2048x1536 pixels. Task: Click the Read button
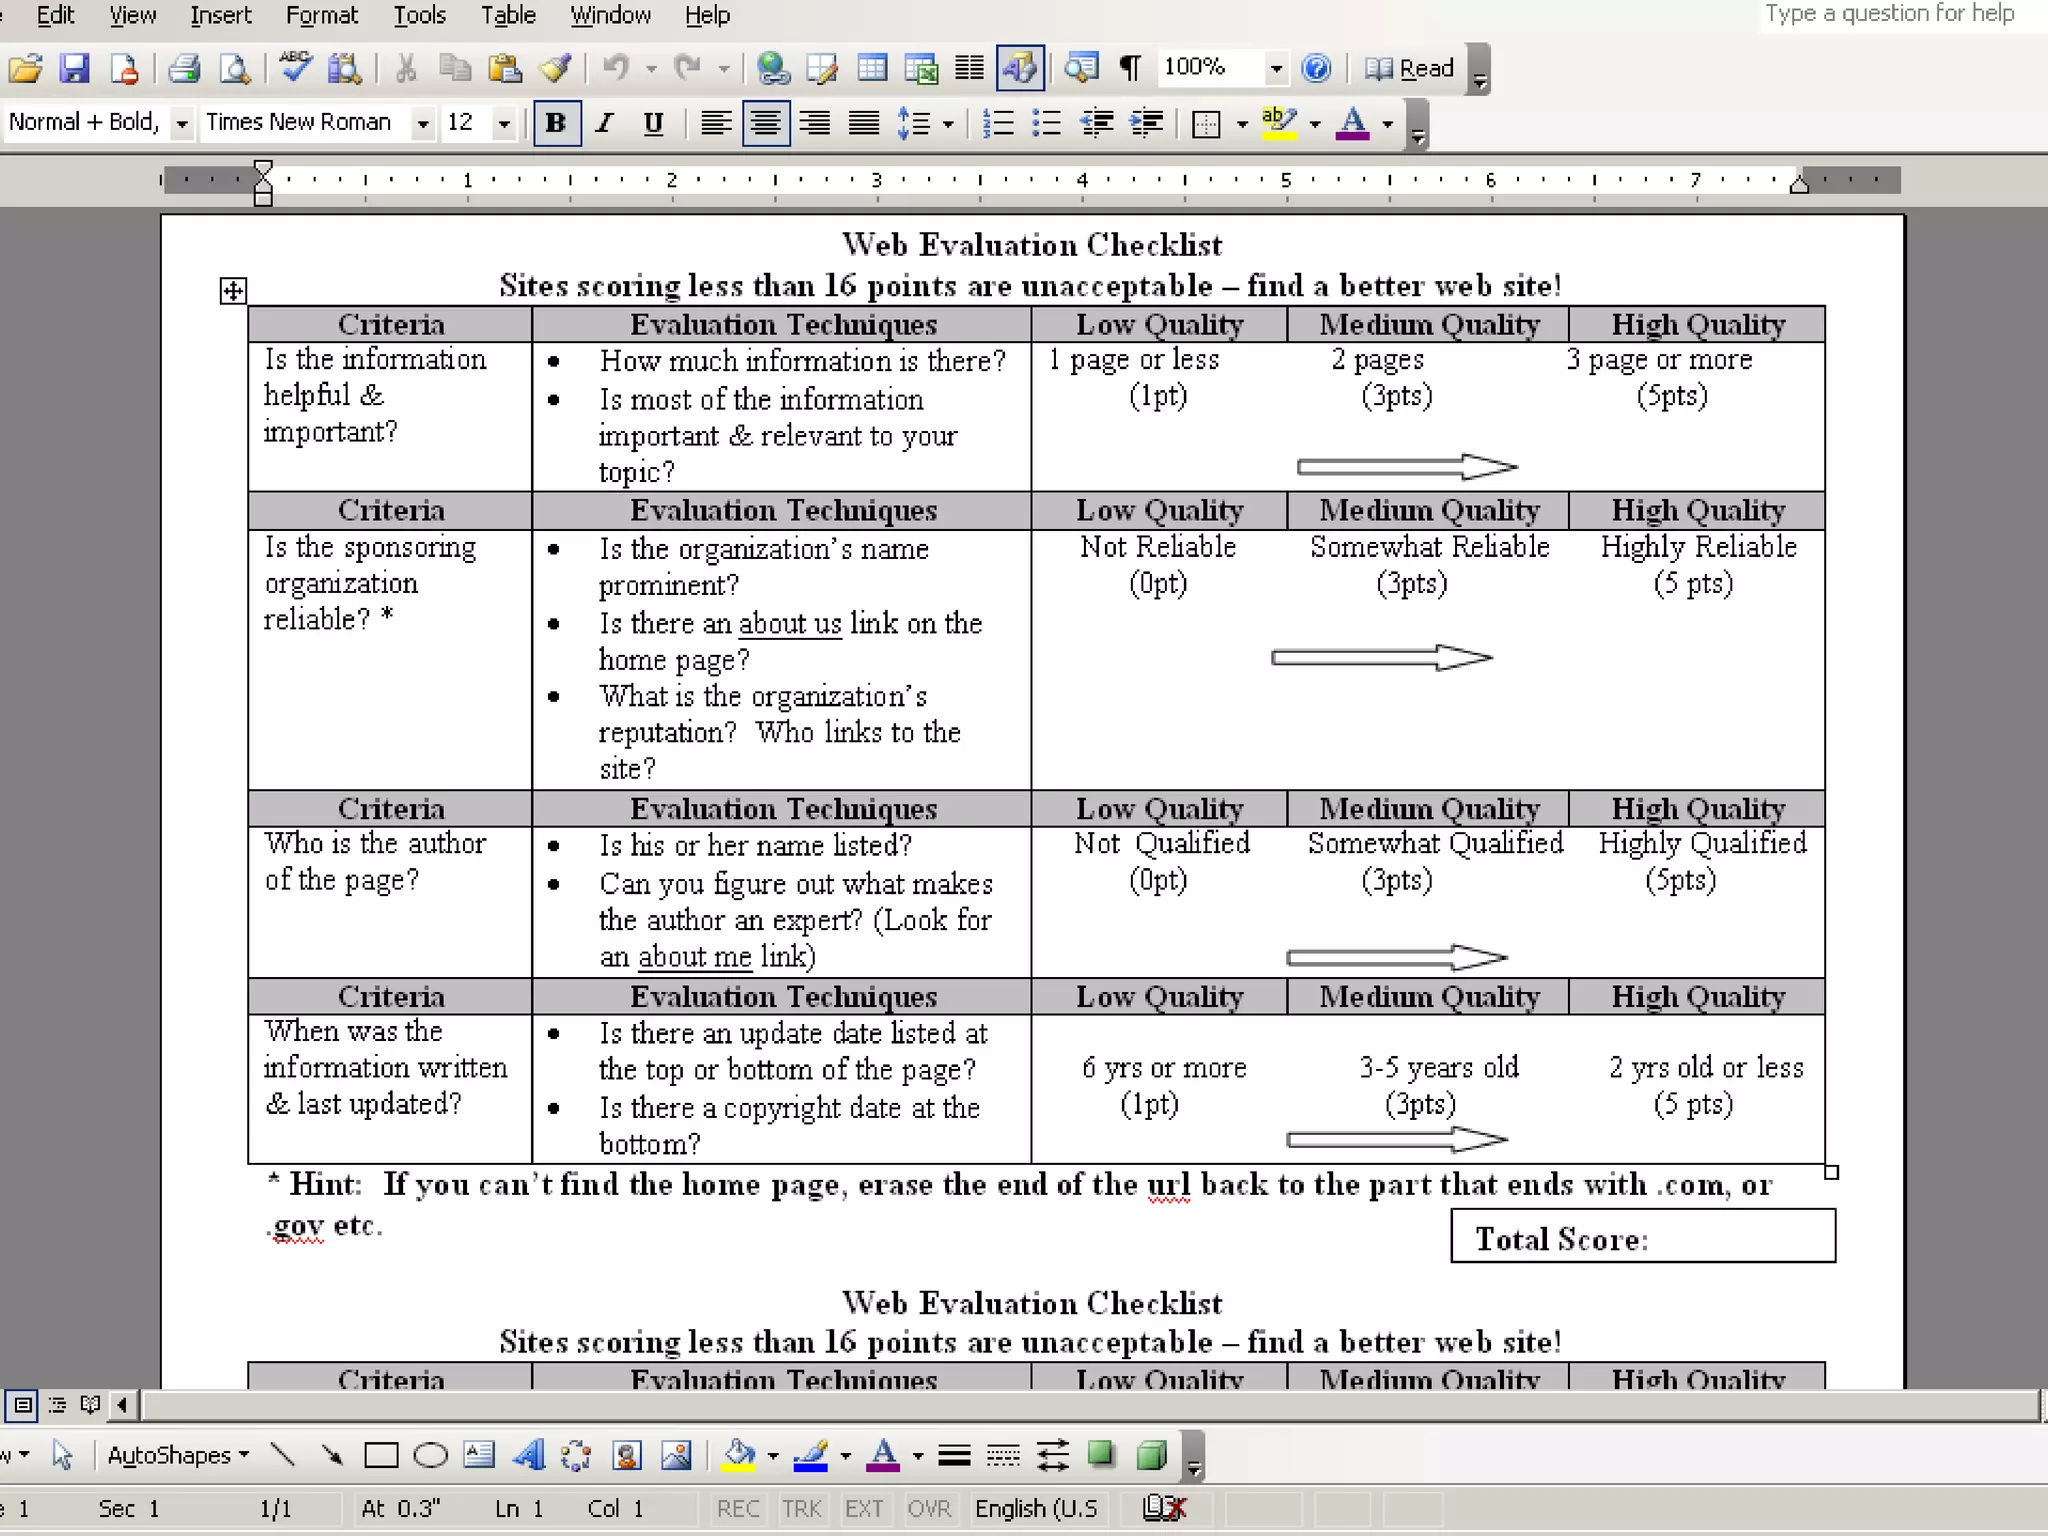click(1410, 68)
